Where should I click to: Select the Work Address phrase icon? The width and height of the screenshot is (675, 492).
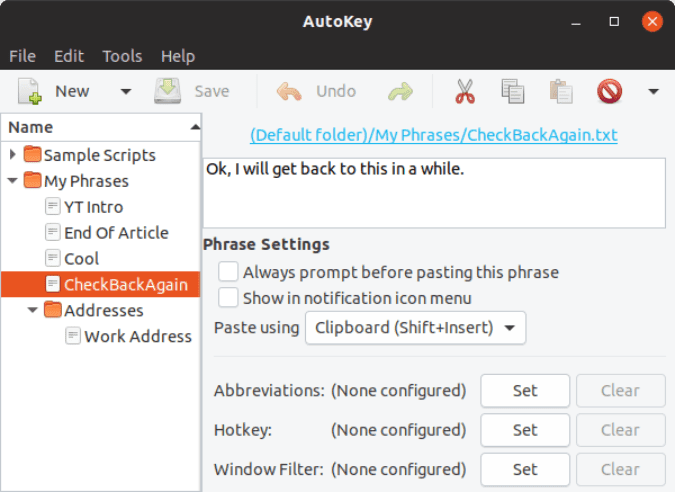click(73, 335)
